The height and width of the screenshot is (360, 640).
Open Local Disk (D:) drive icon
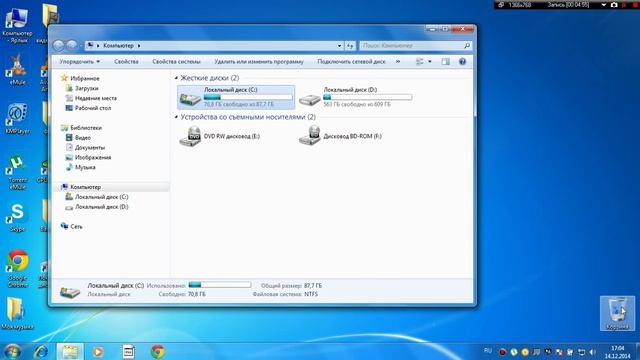tap(310, 98)
